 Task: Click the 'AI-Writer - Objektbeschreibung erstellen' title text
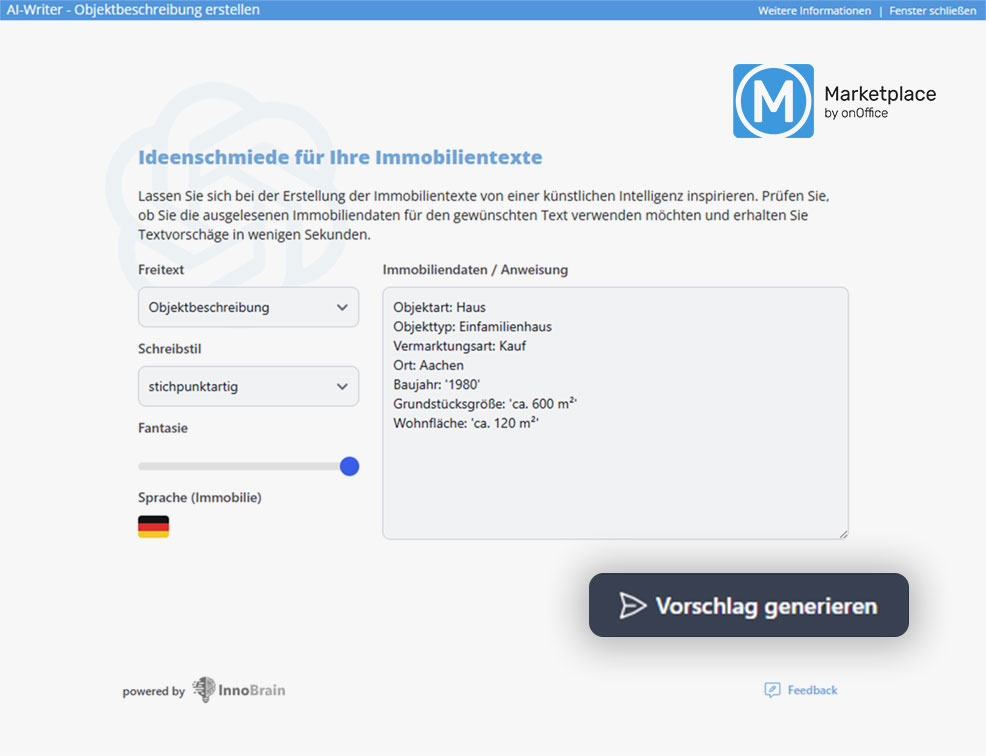(x=132, y=10)
